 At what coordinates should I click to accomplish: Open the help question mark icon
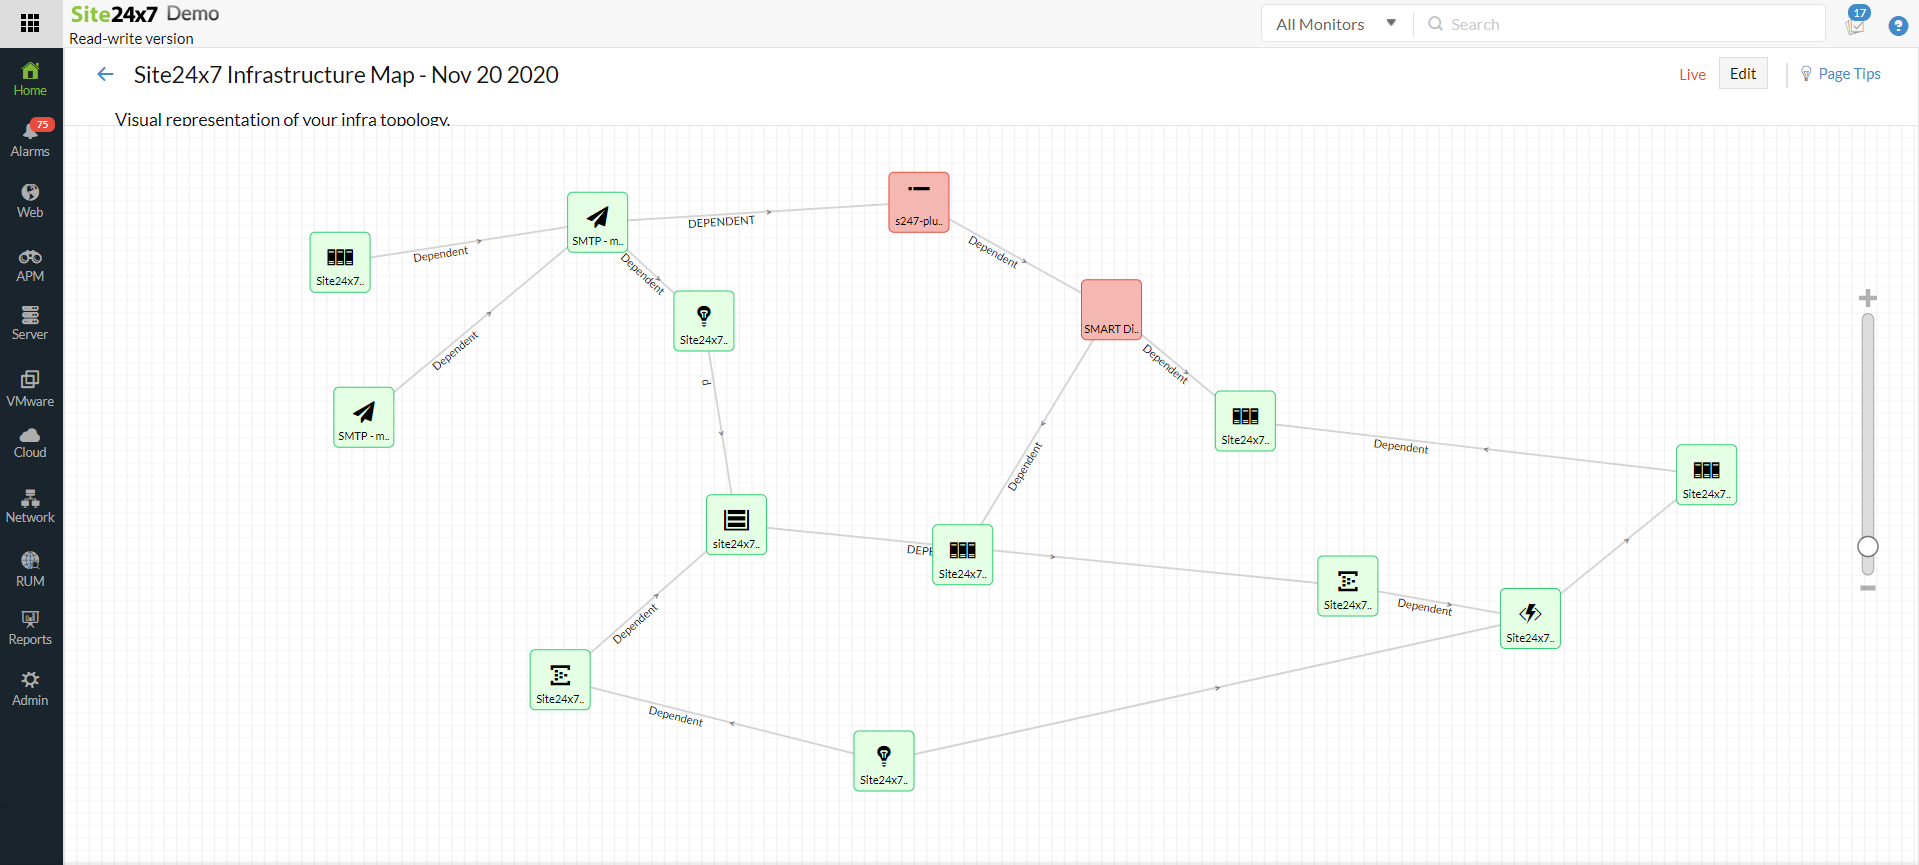point(1897,26)
